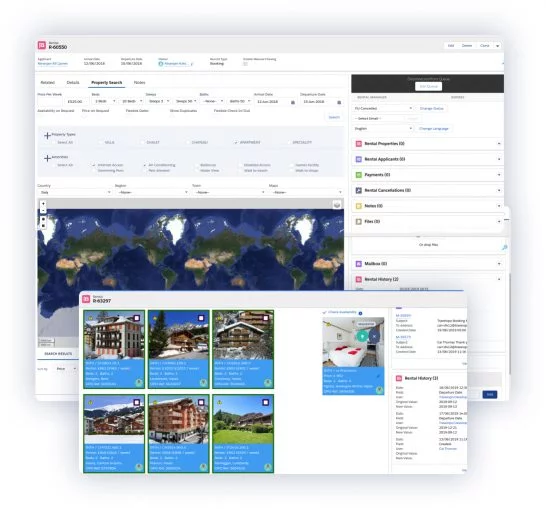Toggle the Apartment property type checkbox

[236, 142]
